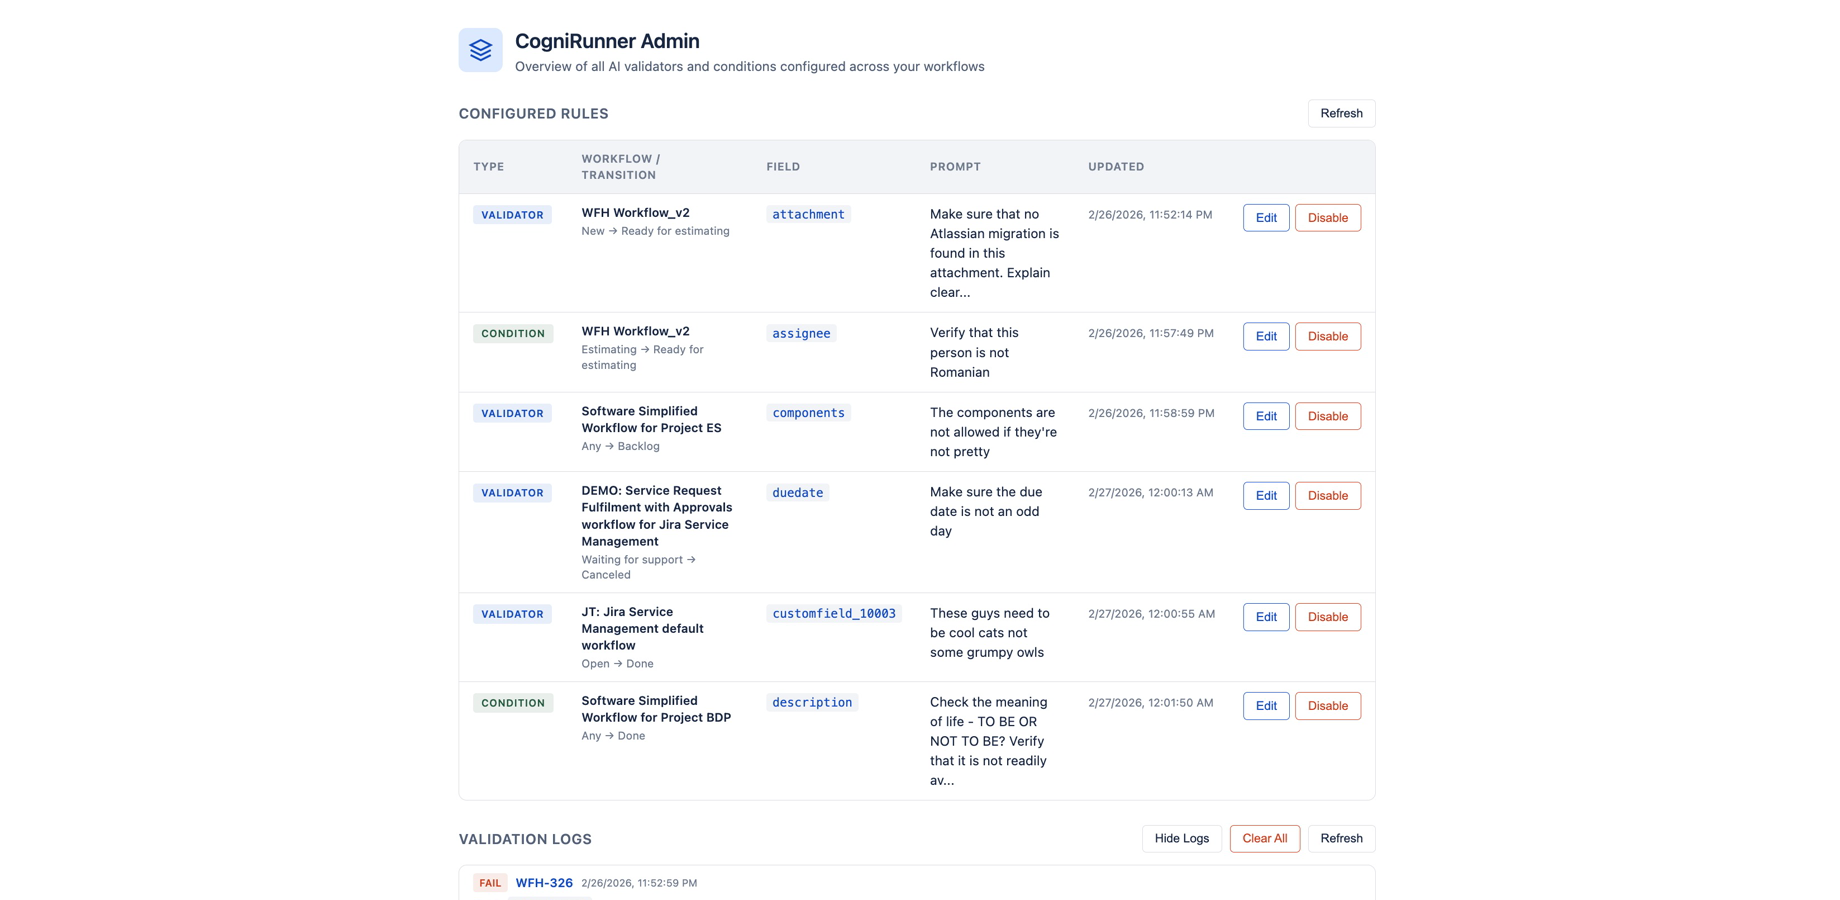Disable the assignee condition rule
The height and width of the screenshot is (900, 1840).
(x=1327, y=336)
